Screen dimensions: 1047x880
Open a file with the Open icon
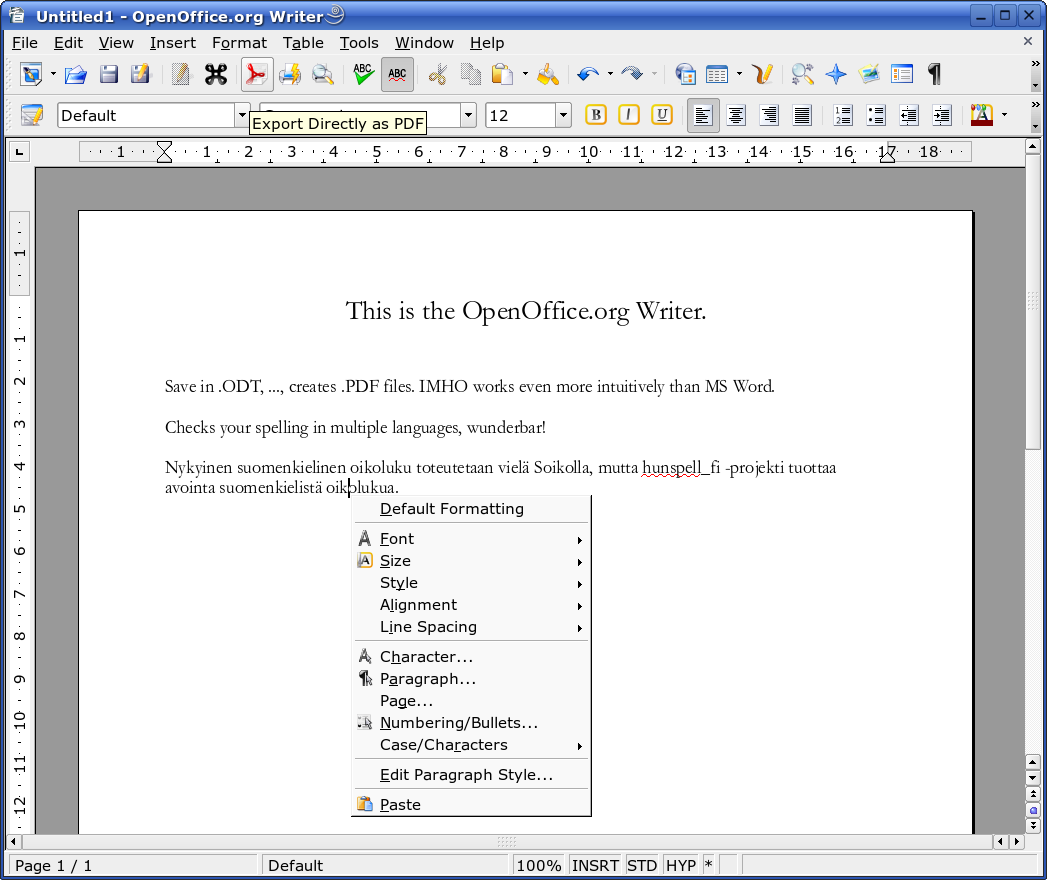[x=75, y=74]
